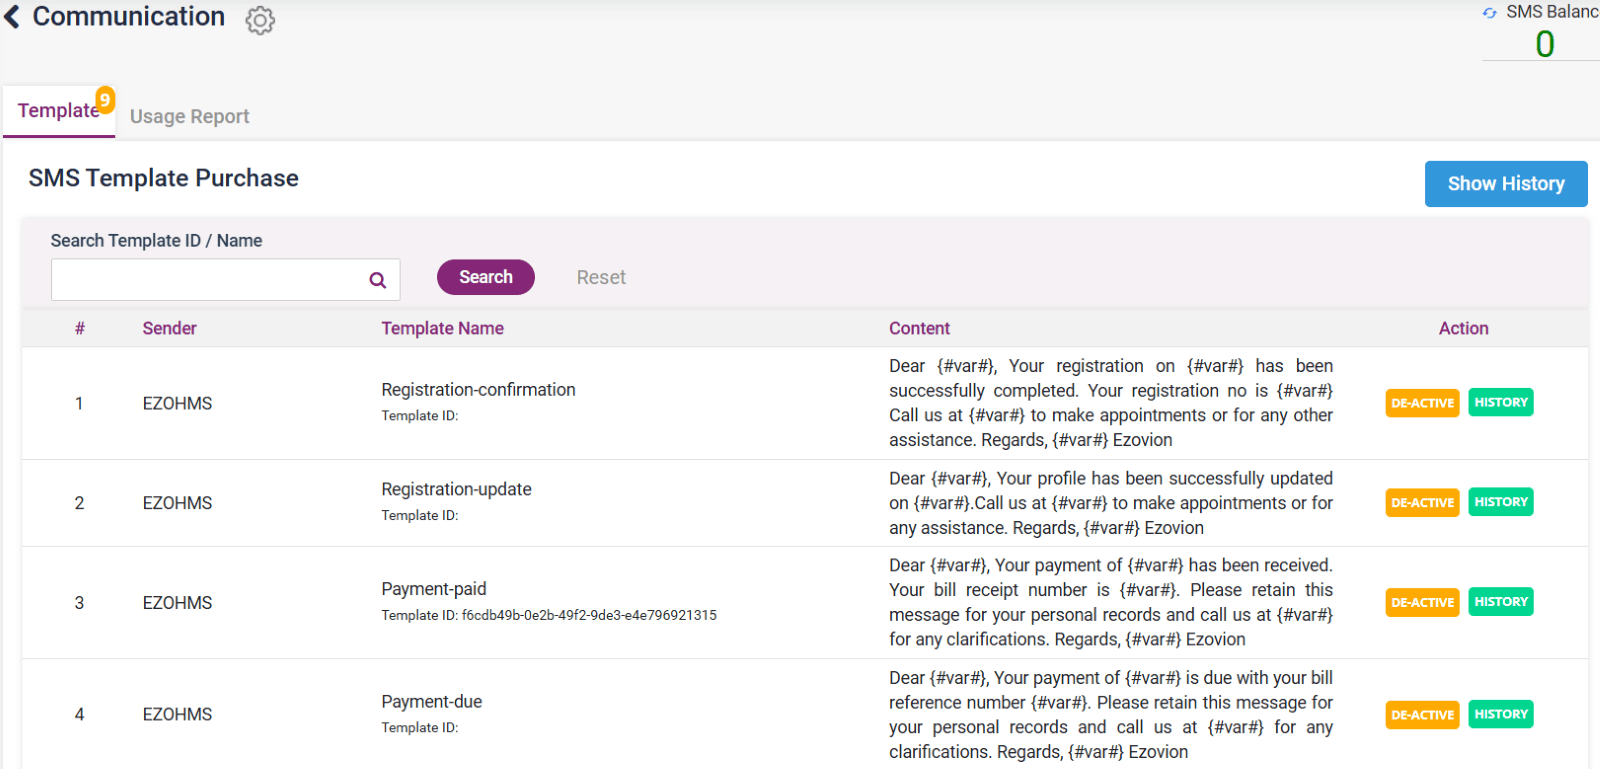This screenshot has width=1600, height=769.
Task: De-activate the Registration-confirmation template
Action: coord(1421,403)
